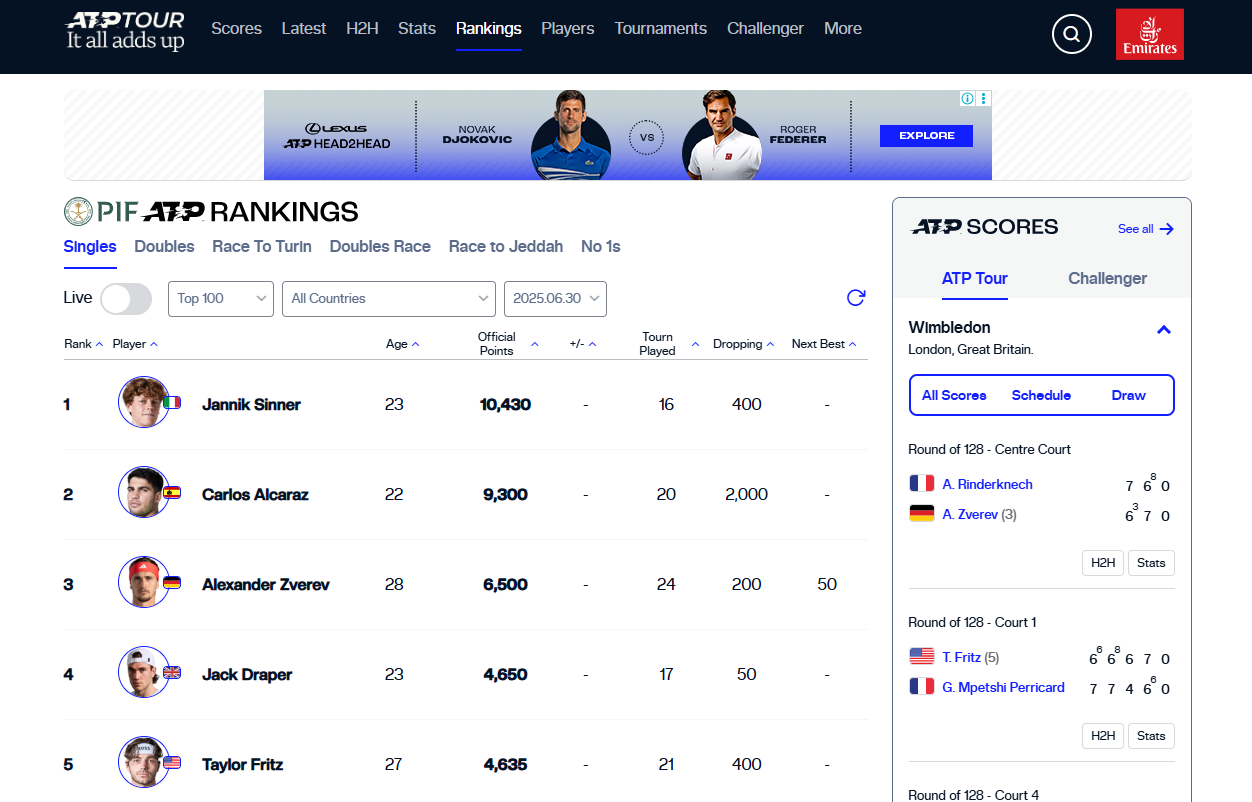
Task: Click Taylor Fritz's player photo
Action: click(143, 762)
